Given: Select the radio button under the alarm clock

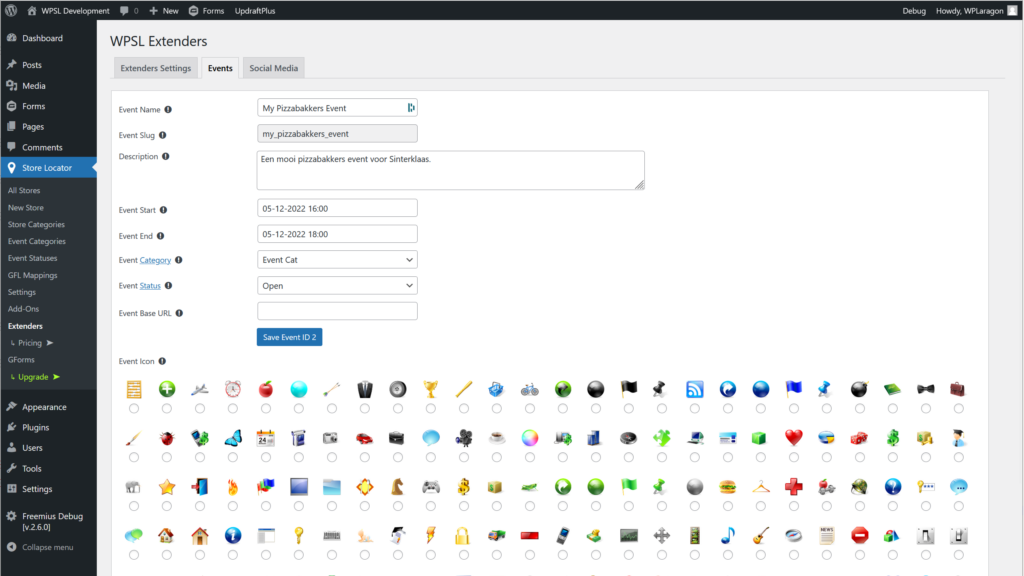Looking at the screenshot, I should [x=233, y=408].
